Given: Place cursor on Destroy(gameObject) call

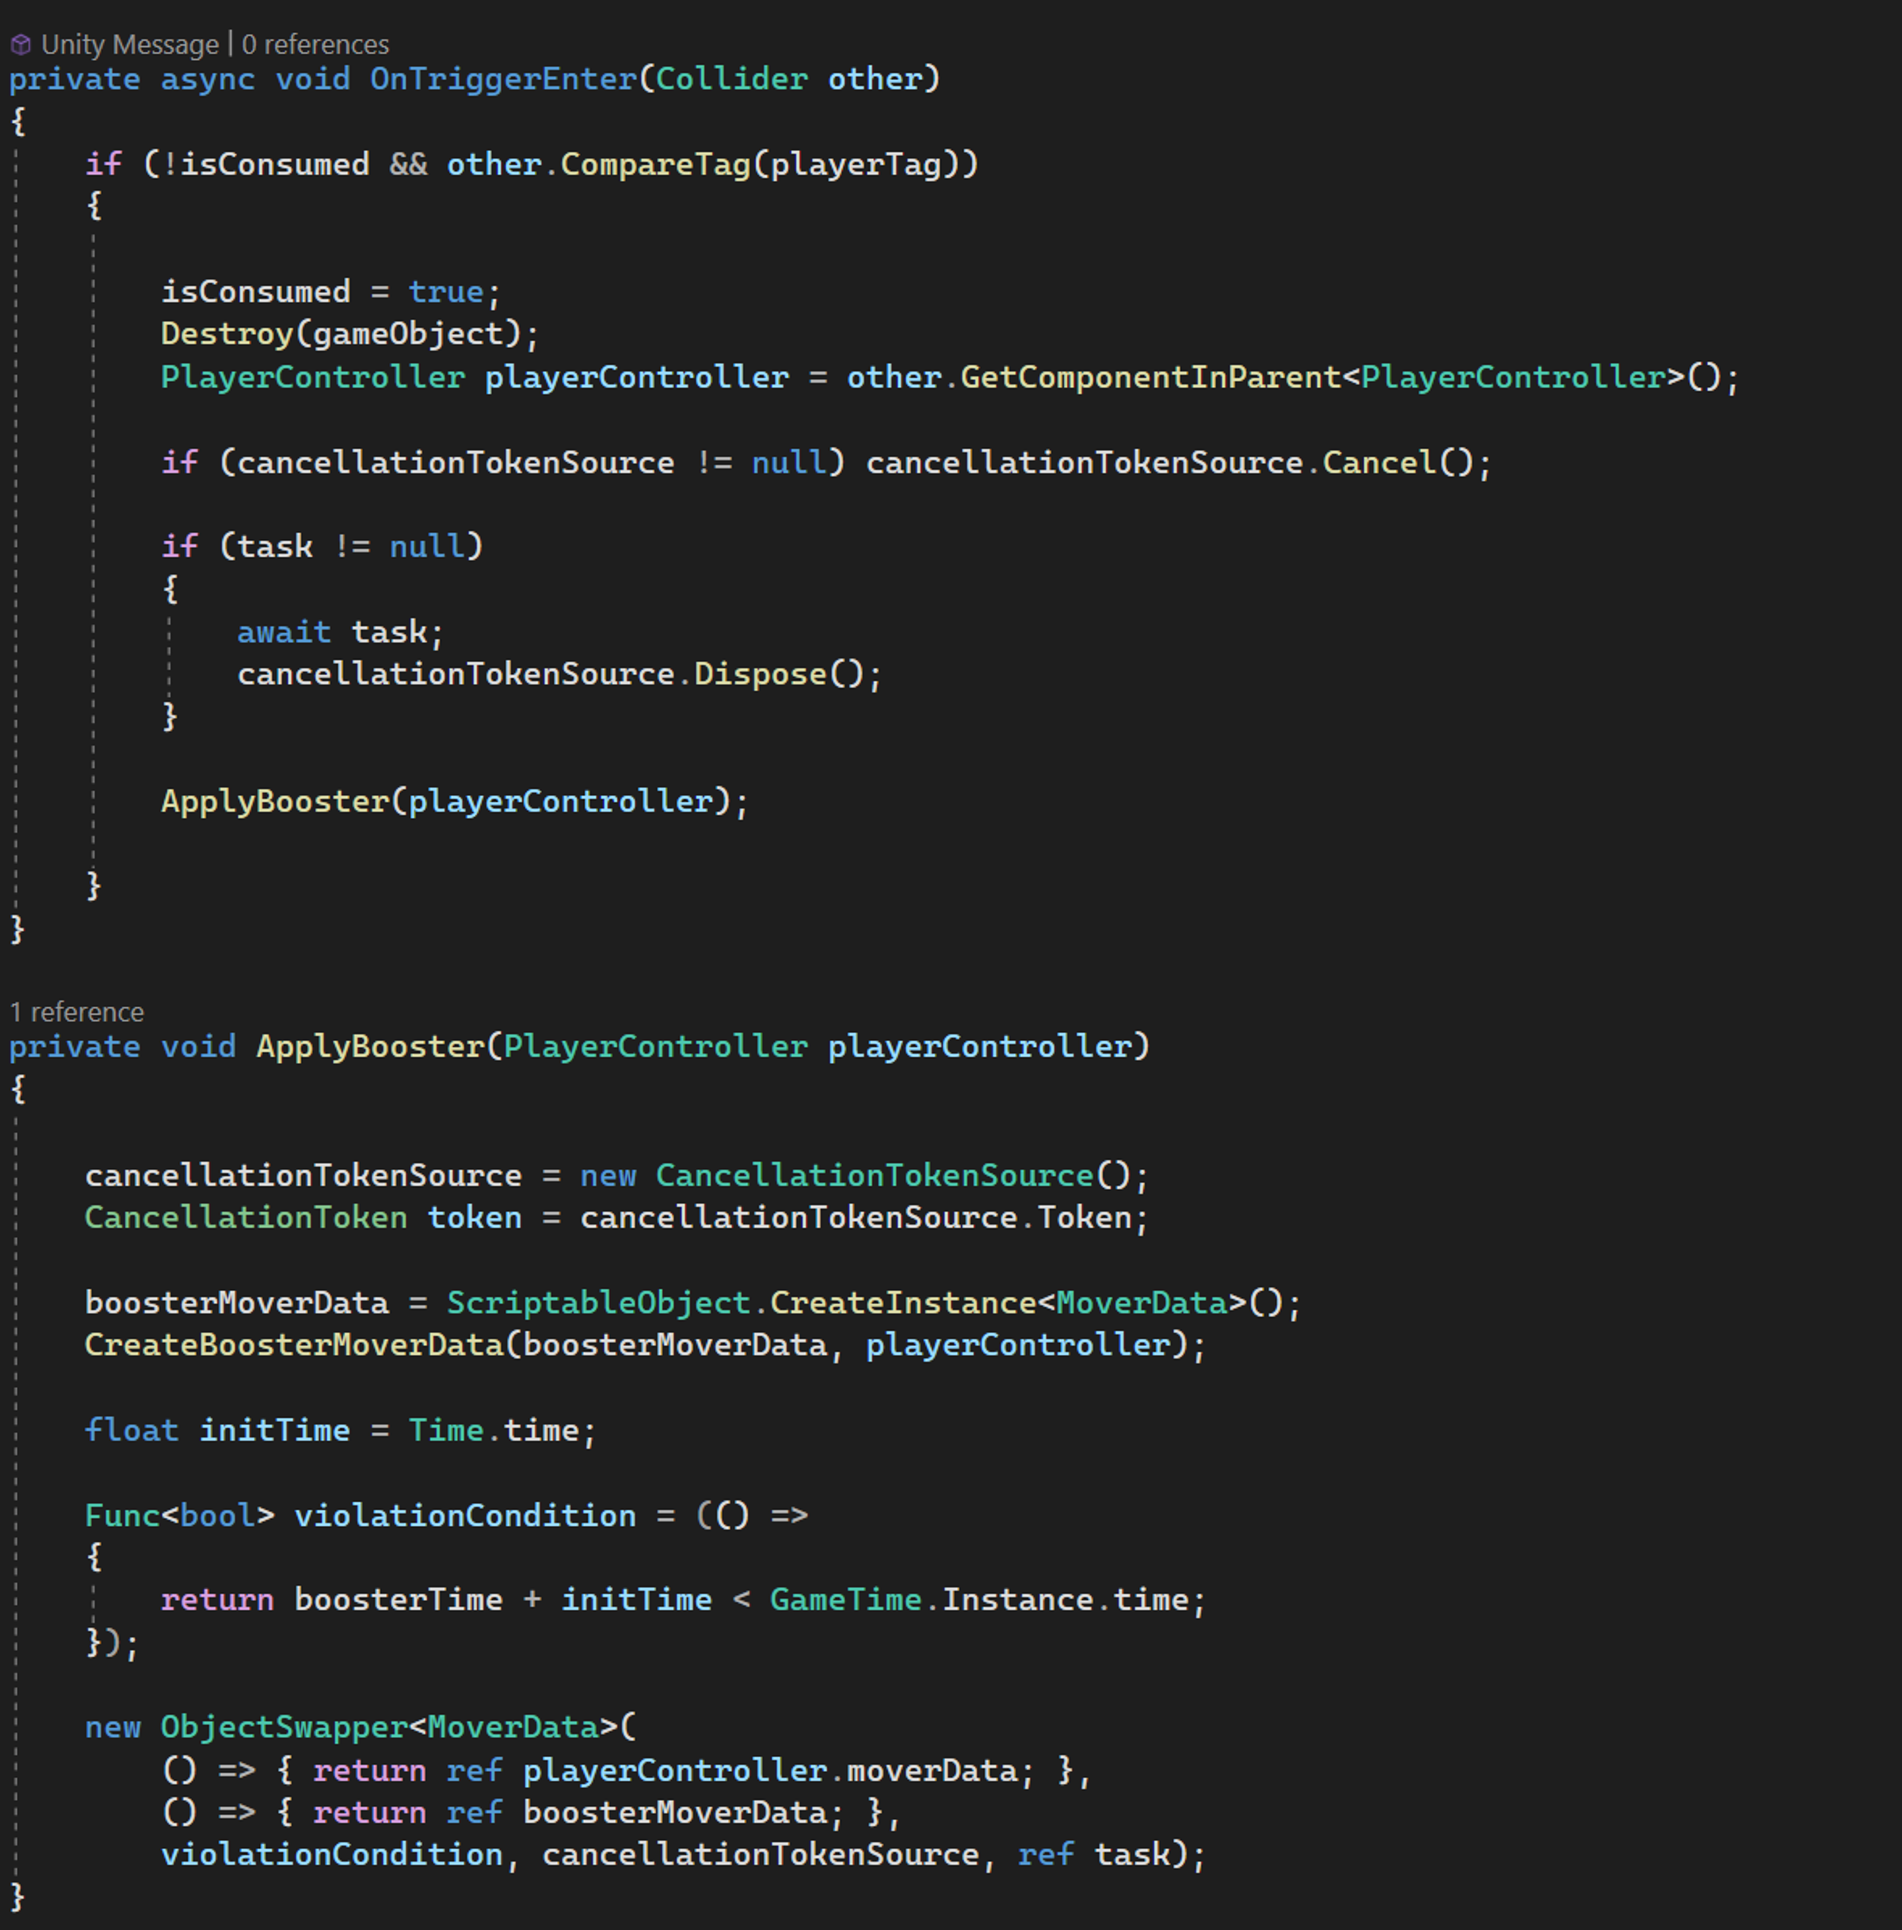Looking at the screenshot, I should click(x=227, y=334).
